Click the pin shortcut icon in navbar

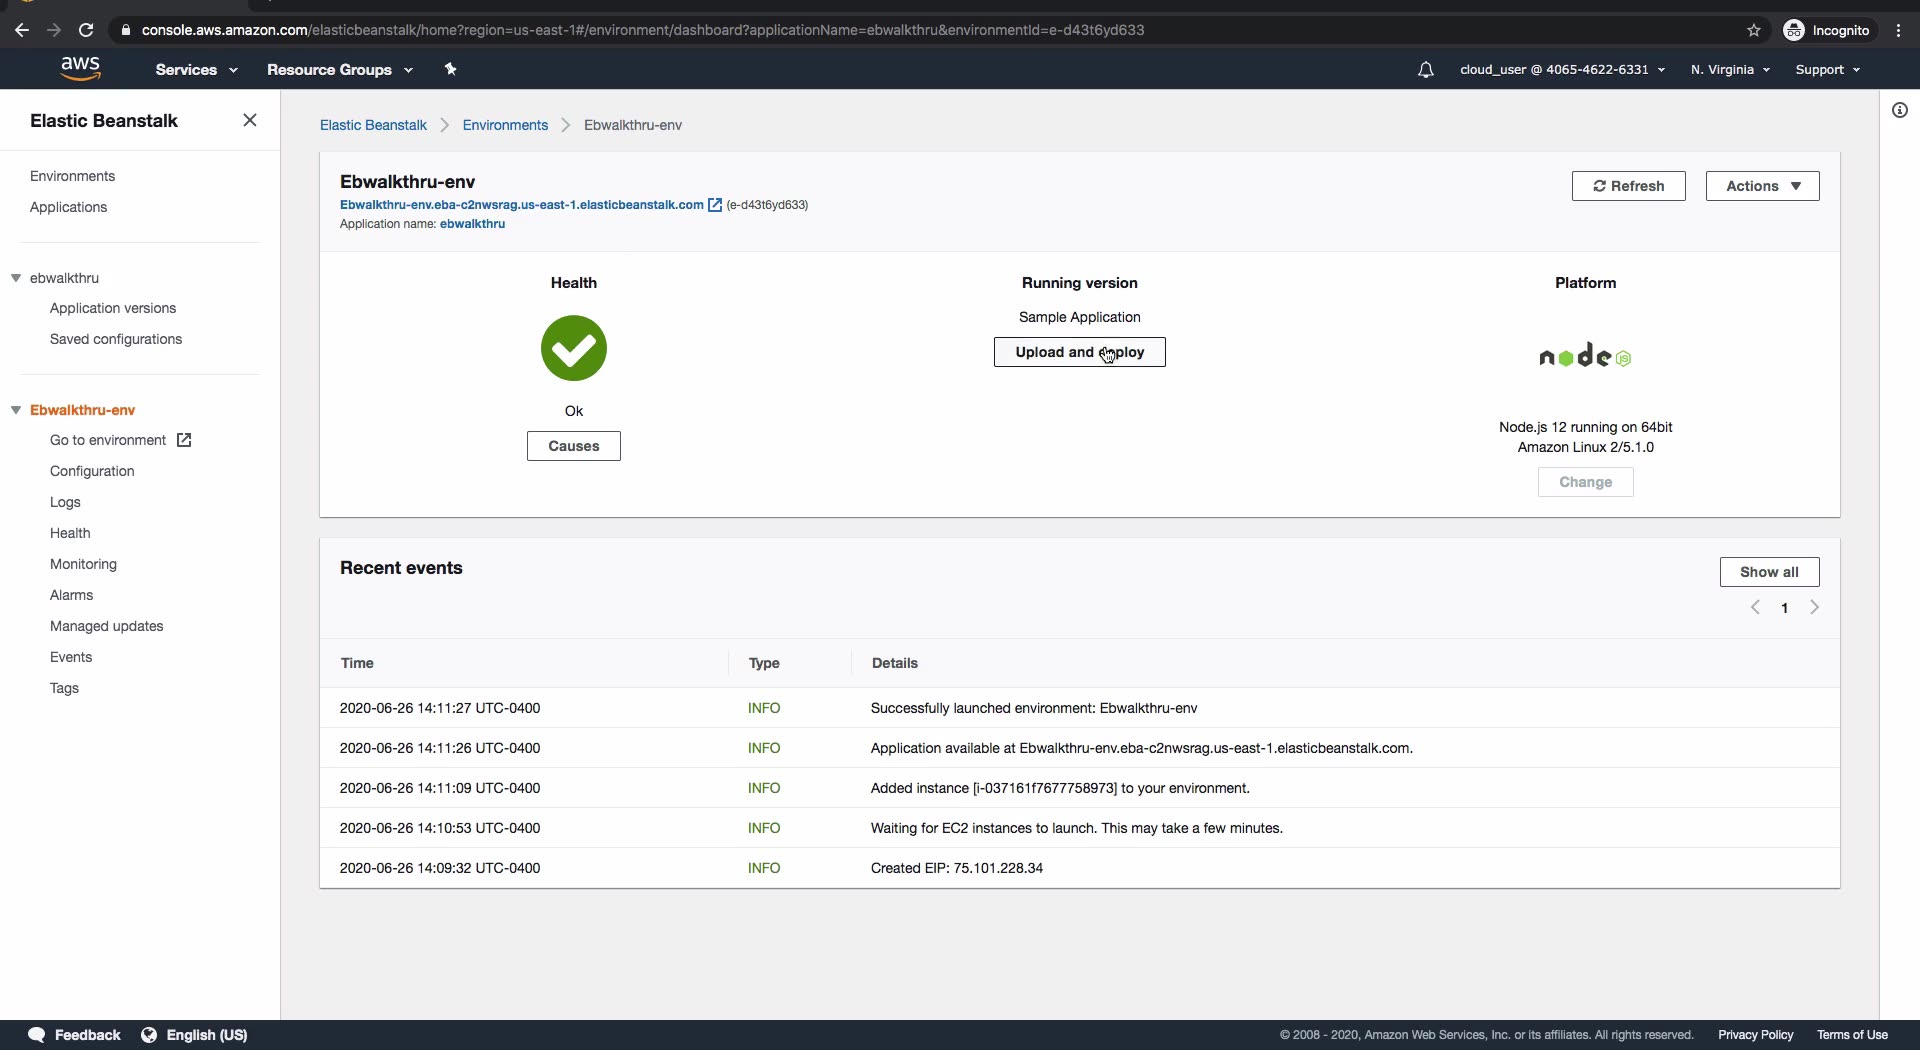tap(450, 69)
